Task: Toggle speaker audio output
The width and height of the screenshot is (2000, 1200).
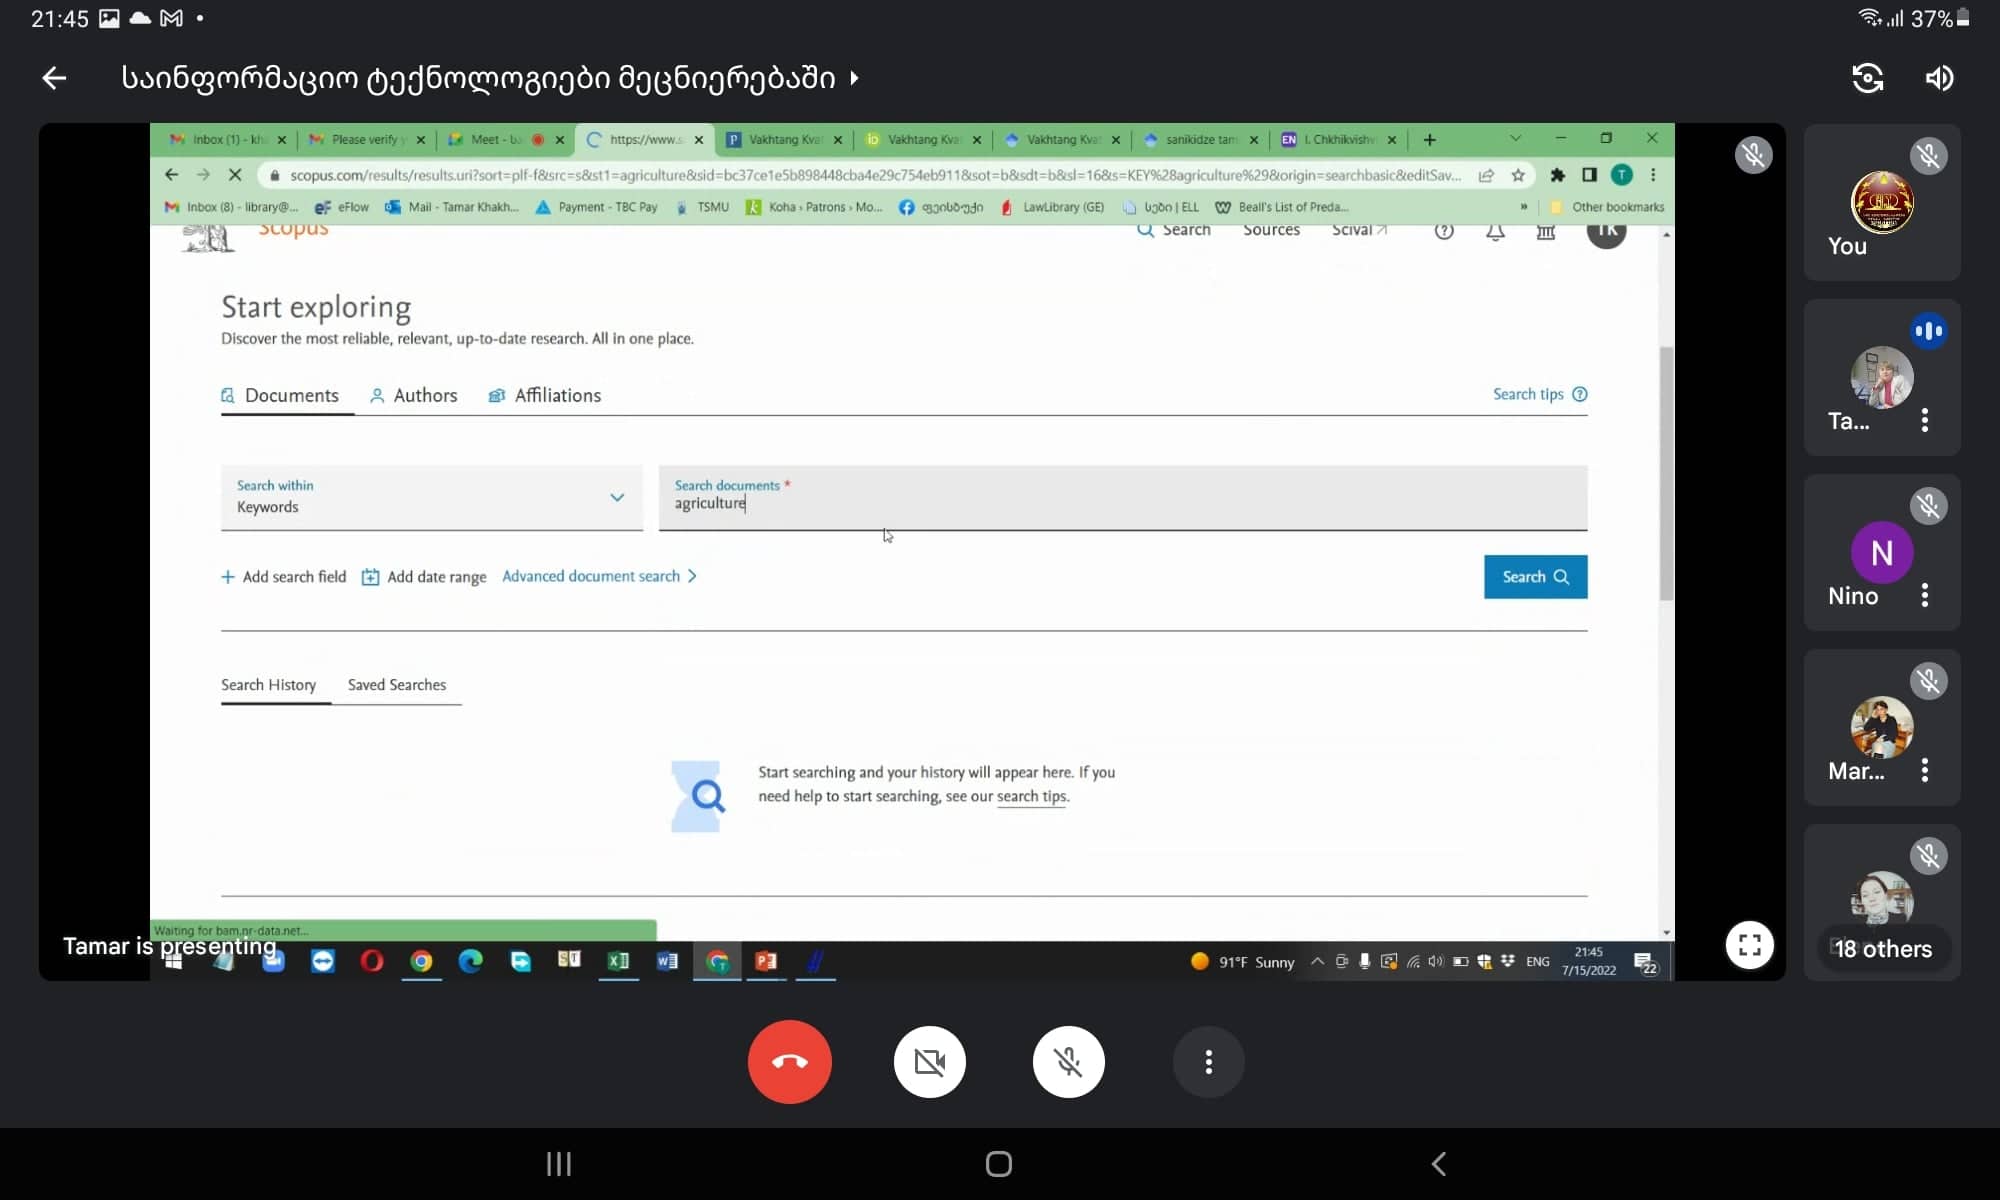Action: click(1939, 78)
